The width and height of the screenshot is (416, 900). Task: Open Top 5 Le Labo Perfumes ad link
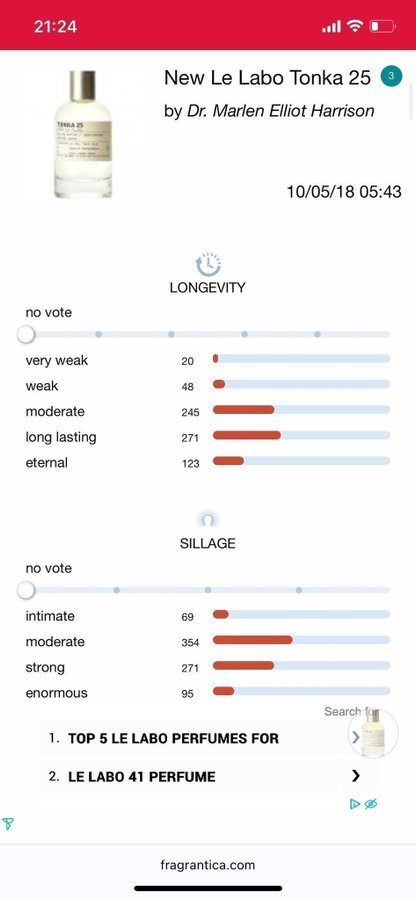pos(196,738)
